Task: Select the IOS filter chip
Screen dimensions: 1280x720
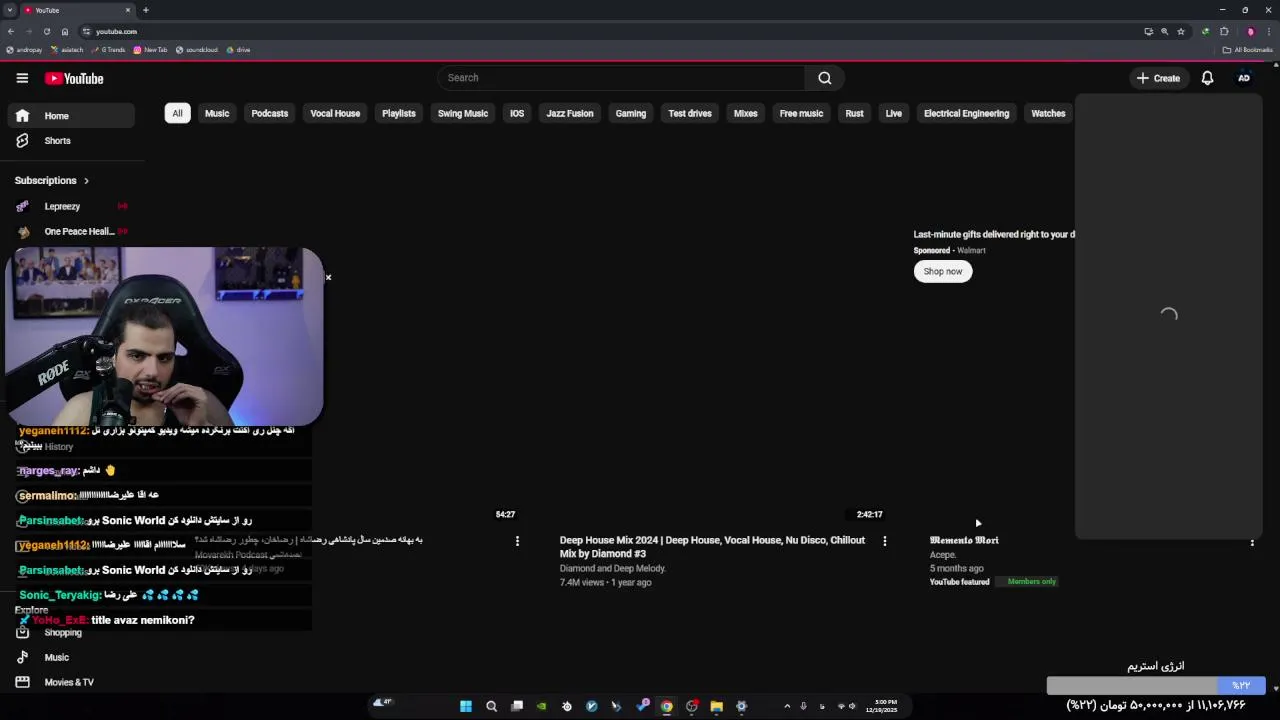Action: click(517, 114)
